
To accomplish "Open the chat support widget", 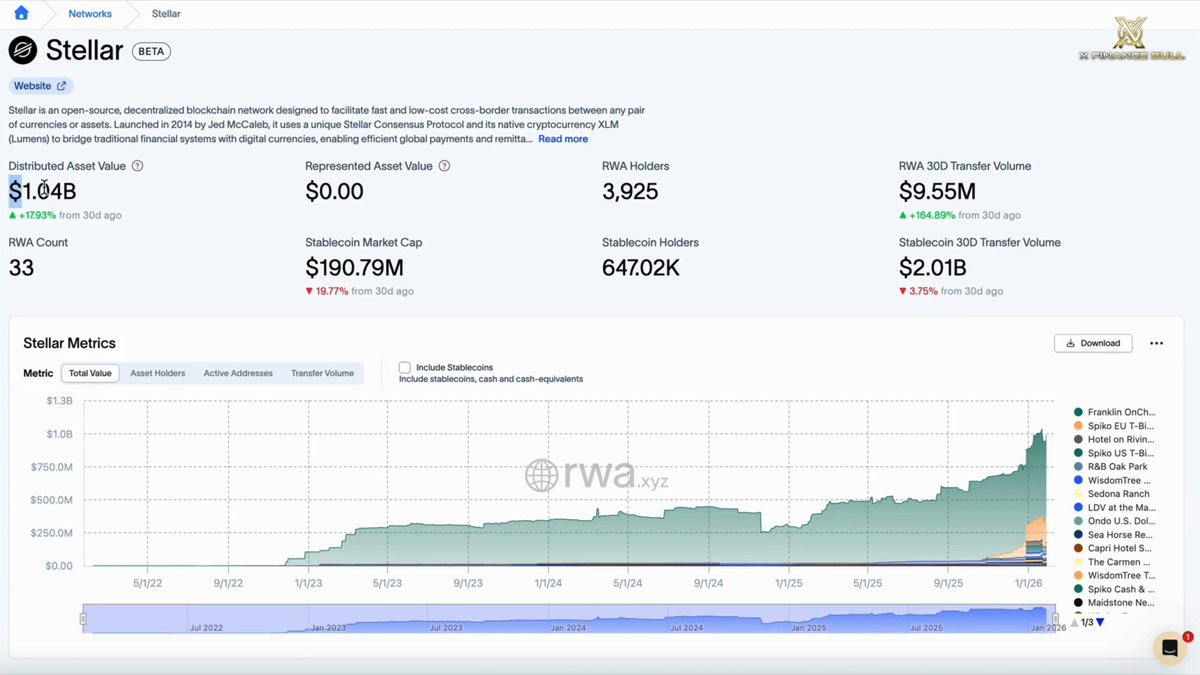I will (x=1169, y=647).
